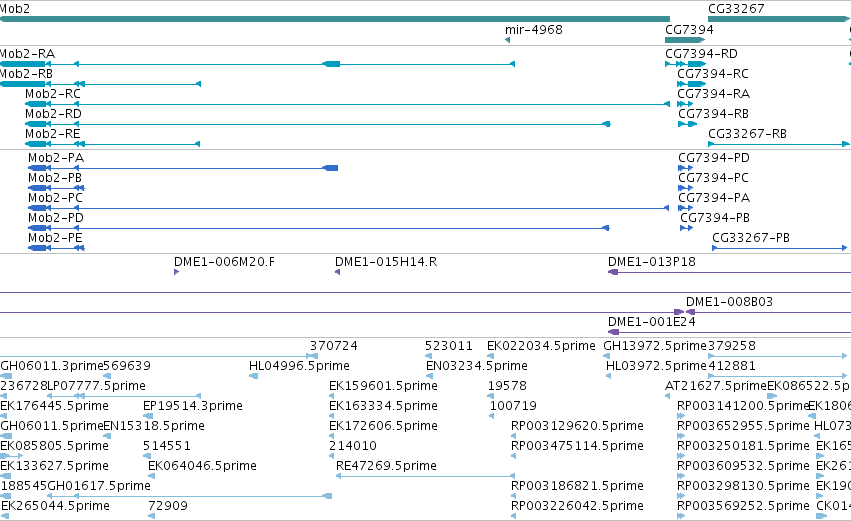Select the CG33267-RB transcript label
This screenshot has height=521, width=851.
pyautogui.click(x=747, y=134)
